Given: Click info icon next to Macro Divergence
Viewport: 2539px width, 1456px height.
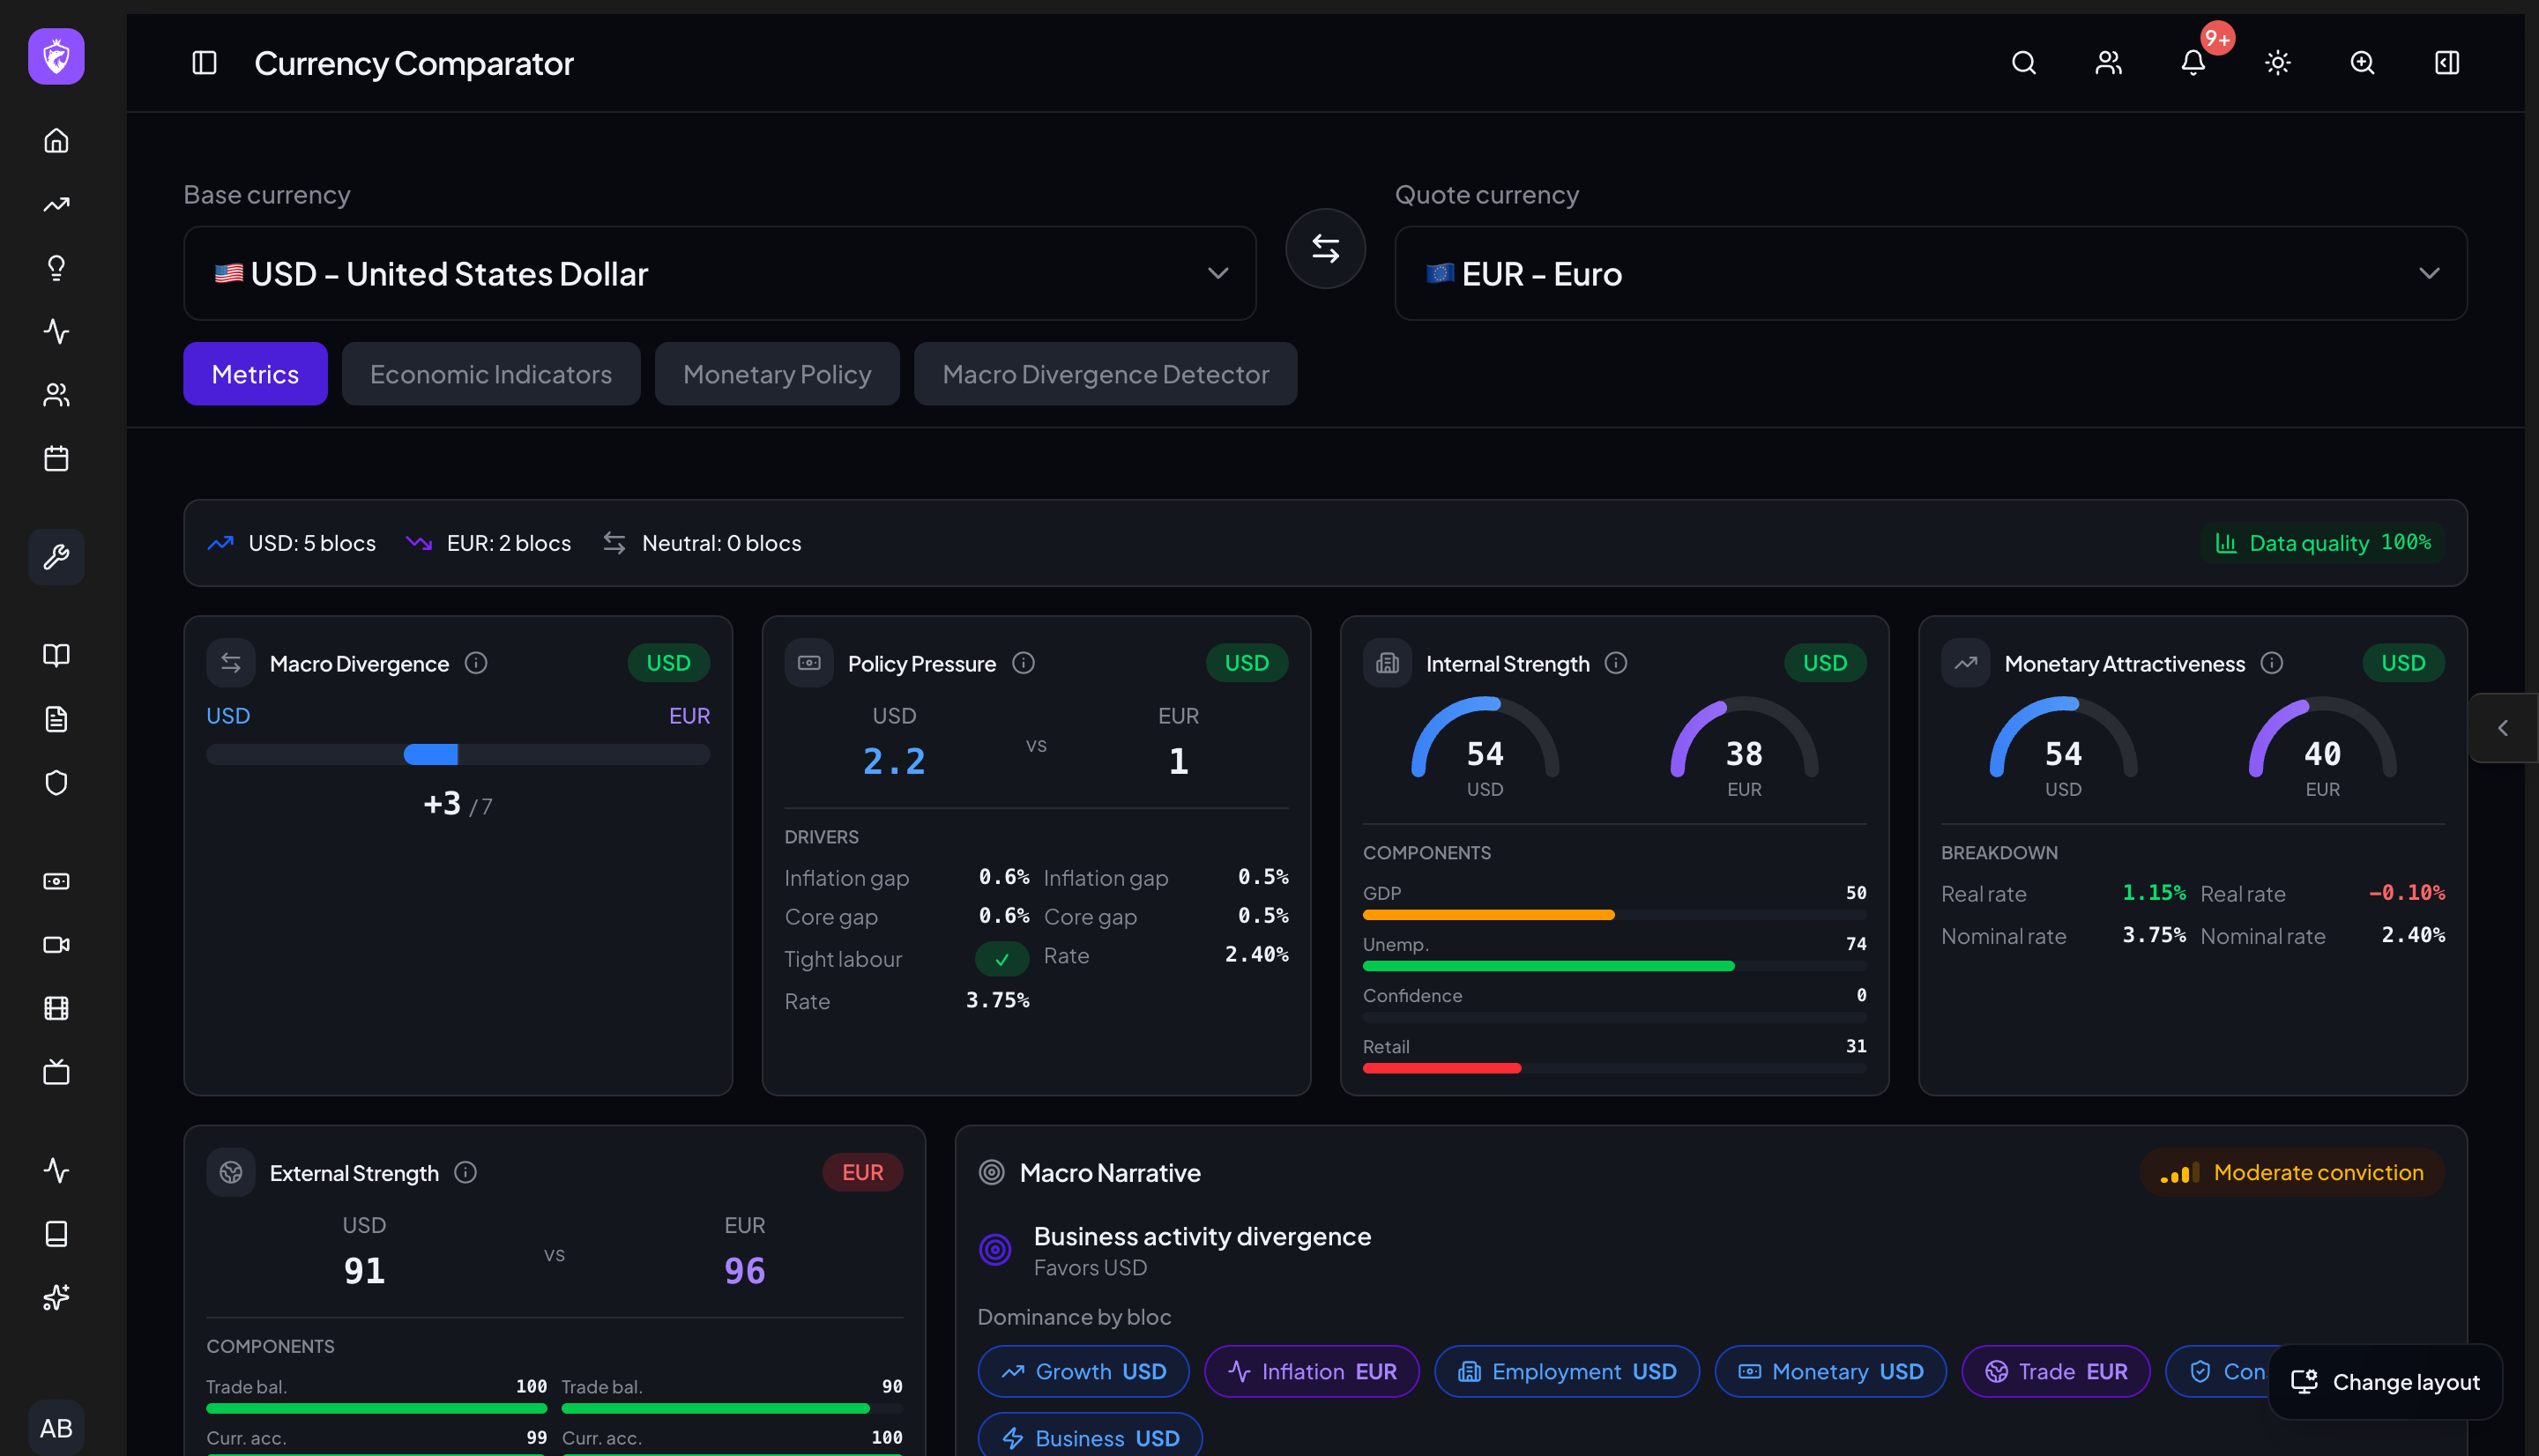Looking at the screenshot, I should (x=476, y=663).
